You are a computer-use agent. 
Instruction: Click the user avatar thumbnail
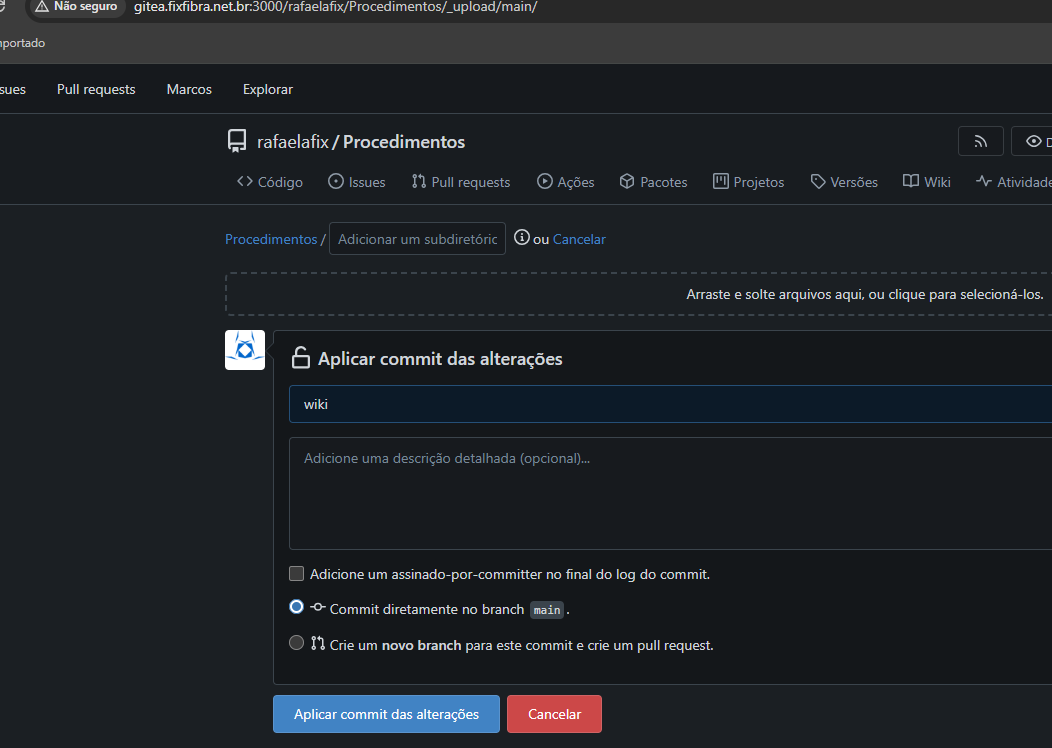(245, 350)
